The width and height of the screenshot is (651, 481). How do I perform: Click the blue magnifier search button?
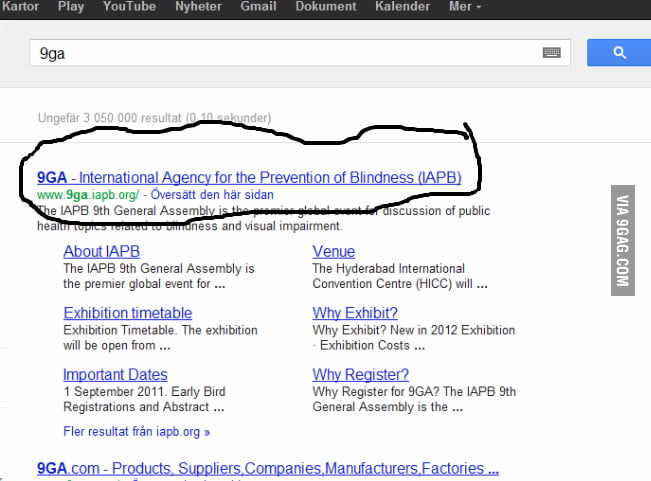click(x=619, y=53)
